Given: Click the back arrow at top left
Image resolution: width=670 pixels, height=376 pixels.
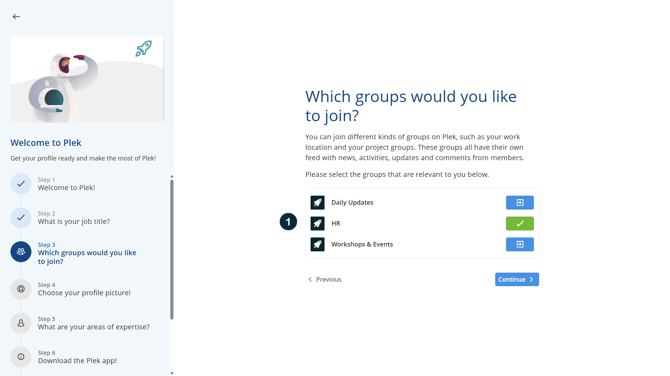Looking at the screenshot, I should [16, 16].
